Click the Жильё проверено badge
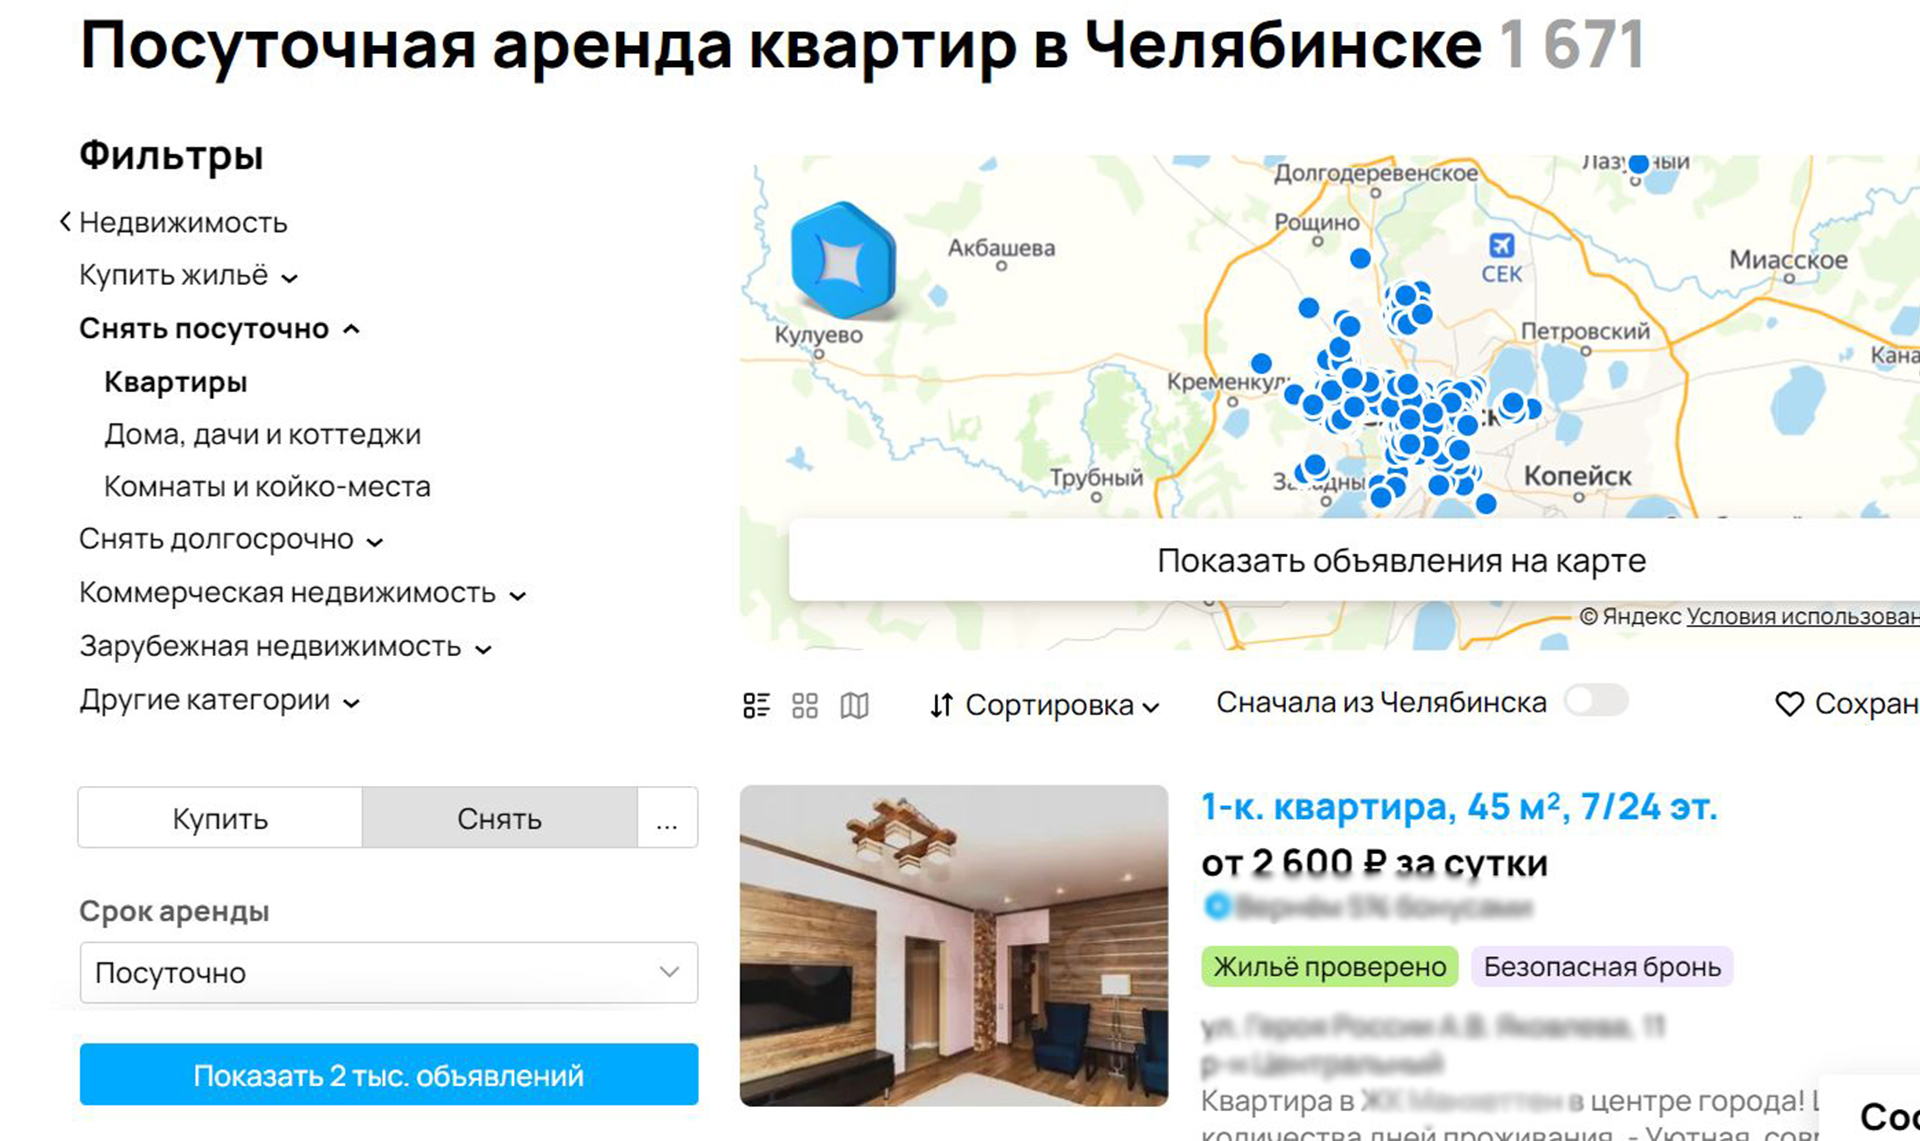Screen dimensions: 1920x1141 (x=1329, y=967)
